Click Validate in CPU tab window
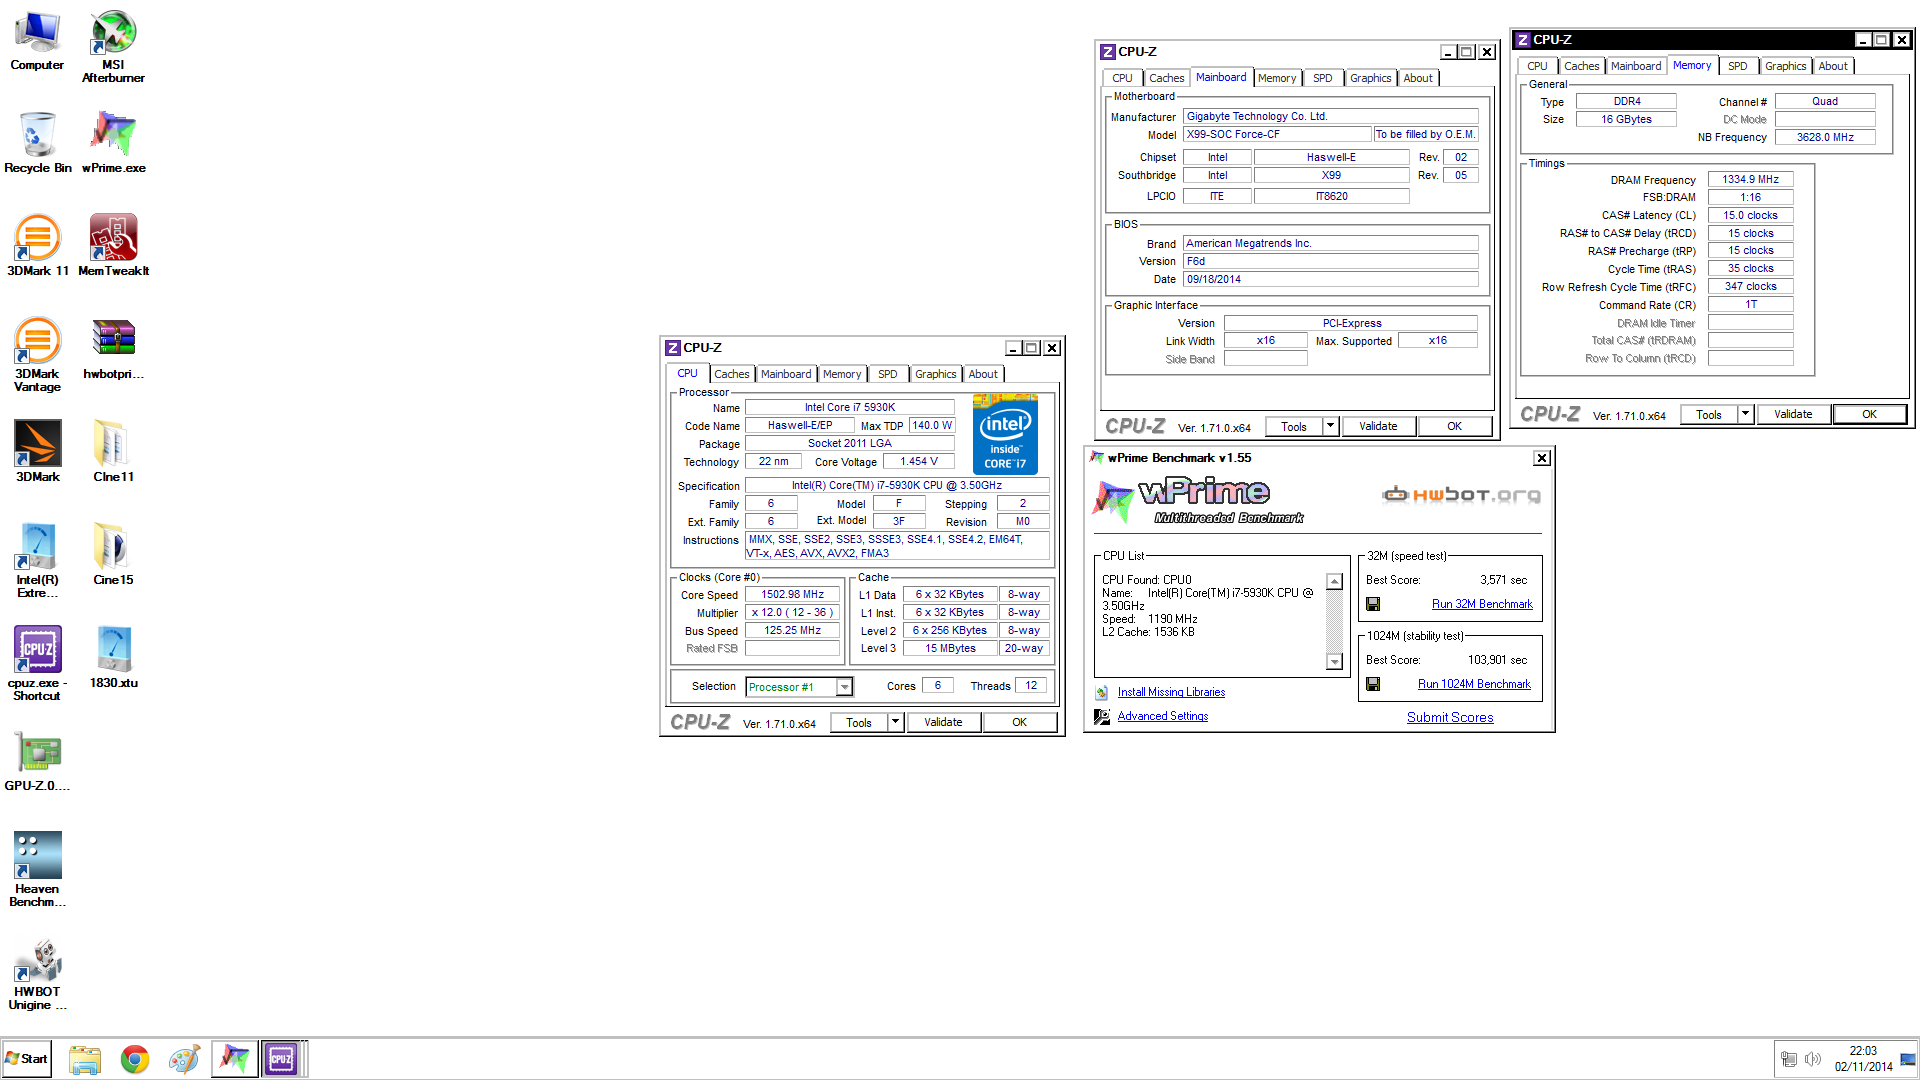This screenshot has width=1920, height=1080. coord(943,722)
